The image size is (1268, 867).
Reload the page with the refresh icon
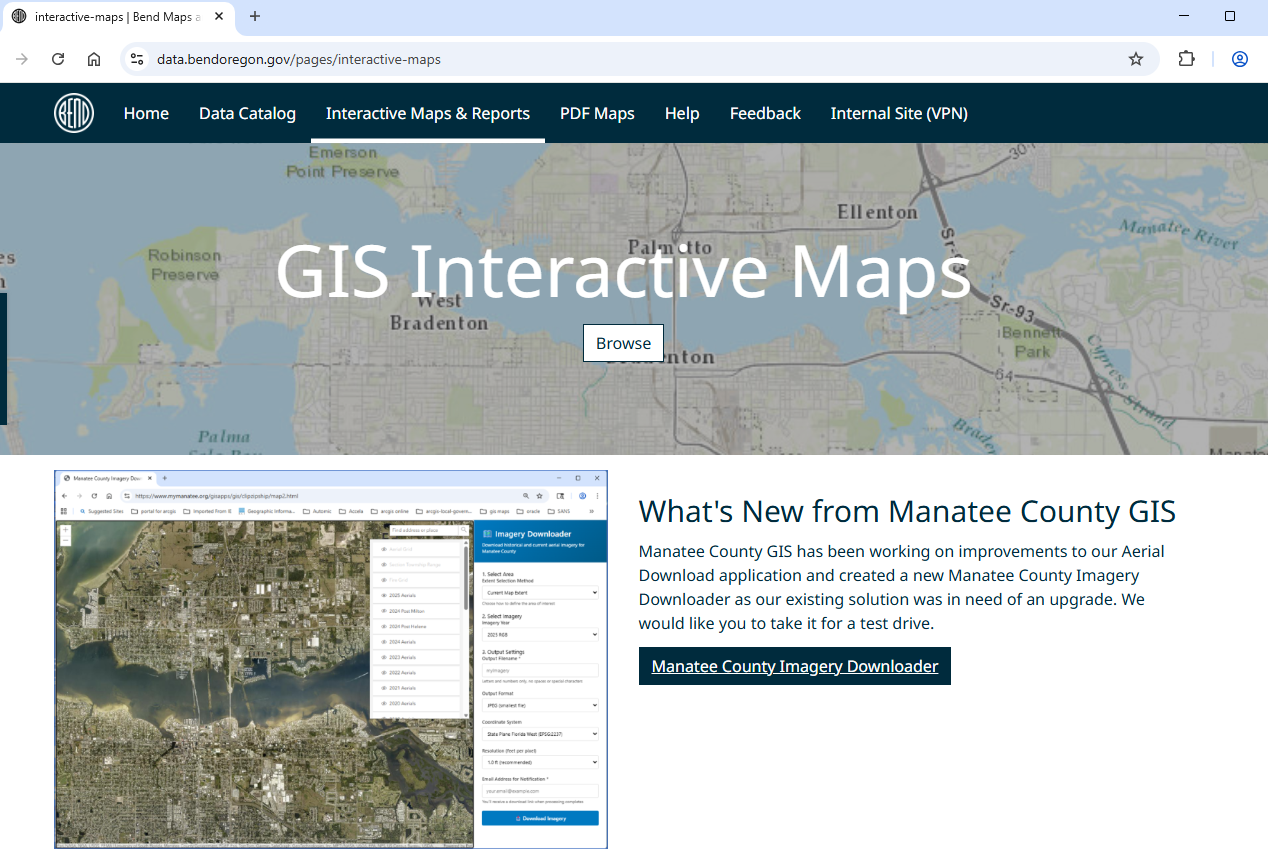pos(58,59)
